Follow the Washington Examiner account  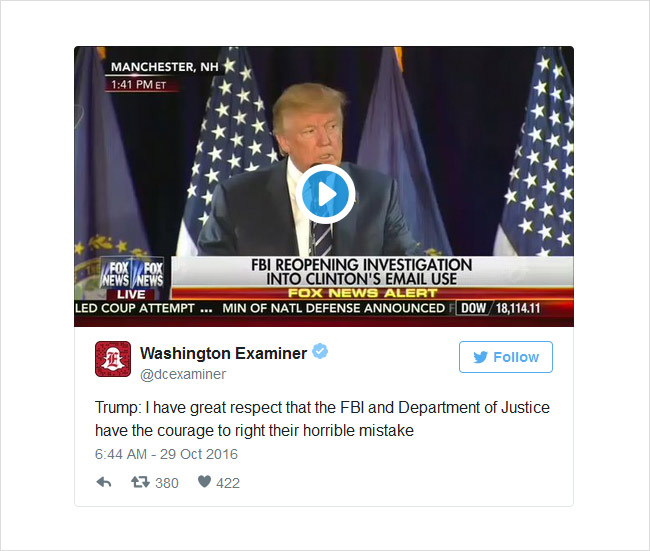[x=506, y=357]
